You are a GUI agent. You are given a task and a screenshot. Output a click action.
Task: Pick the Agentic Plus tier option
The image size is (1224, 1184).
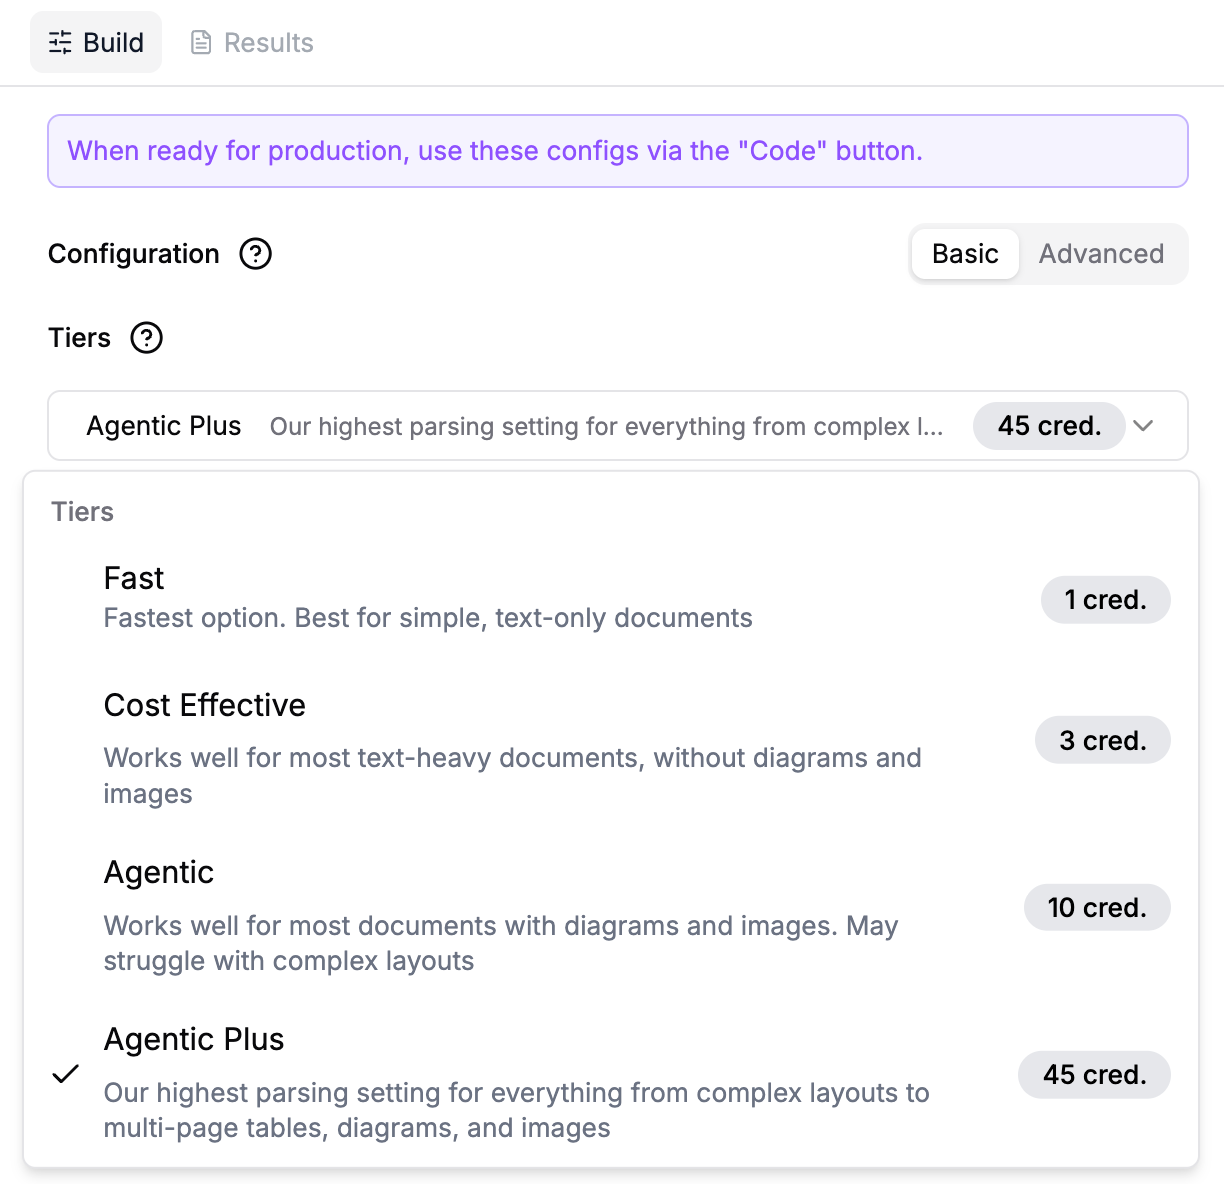point(516,1082)
